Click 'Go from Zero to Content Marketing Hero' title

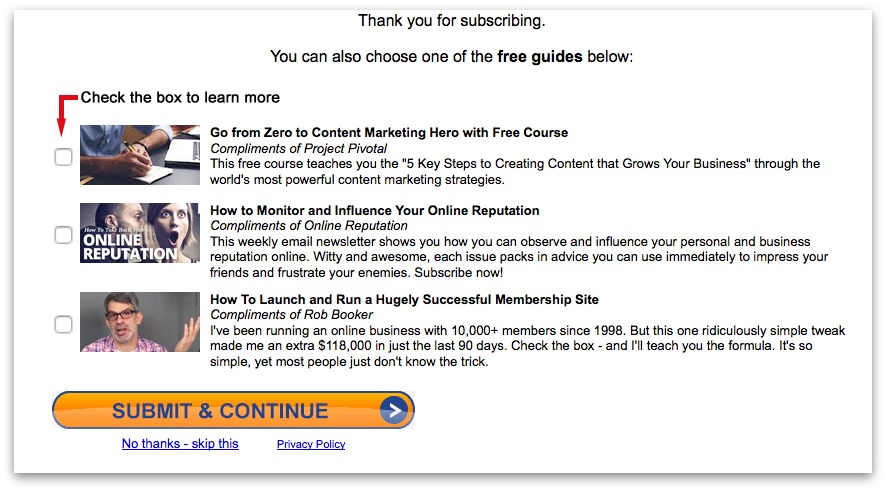click(x=389, y=132)
